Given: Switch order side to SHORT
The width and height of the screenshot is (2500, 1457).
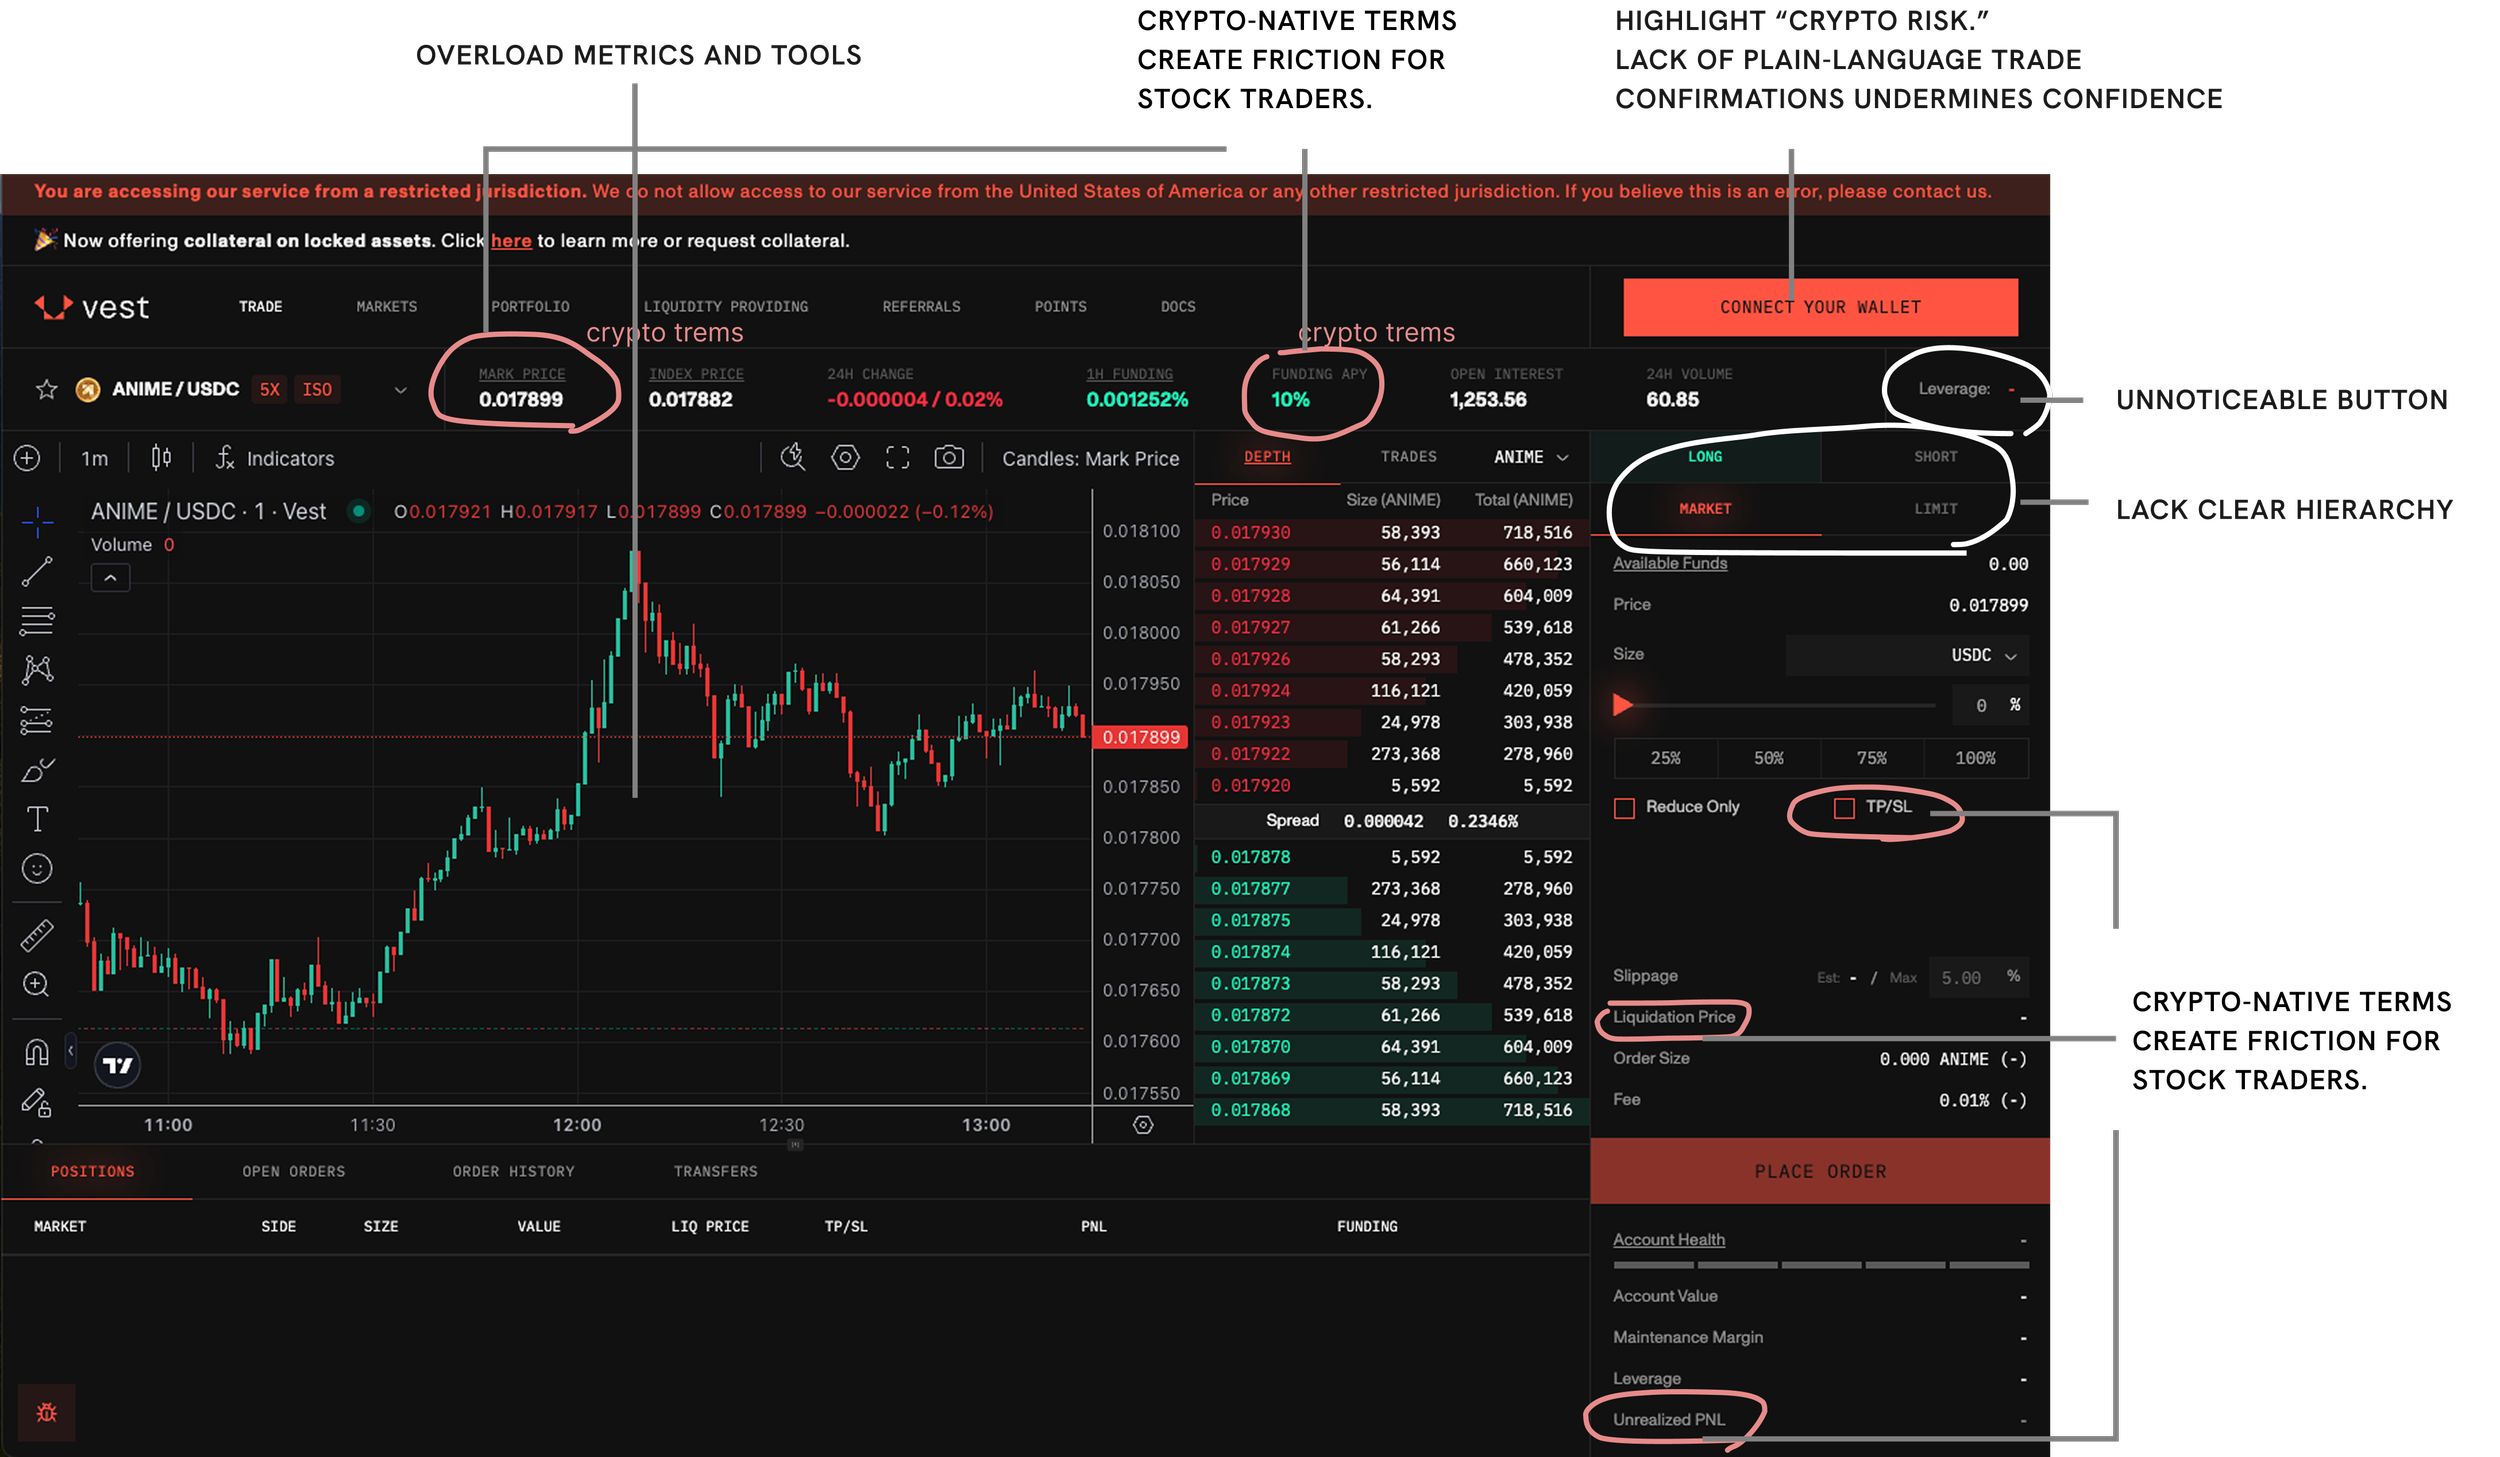Looking at the screenshot, I should pyautogui.click(x=1935, y=457).
